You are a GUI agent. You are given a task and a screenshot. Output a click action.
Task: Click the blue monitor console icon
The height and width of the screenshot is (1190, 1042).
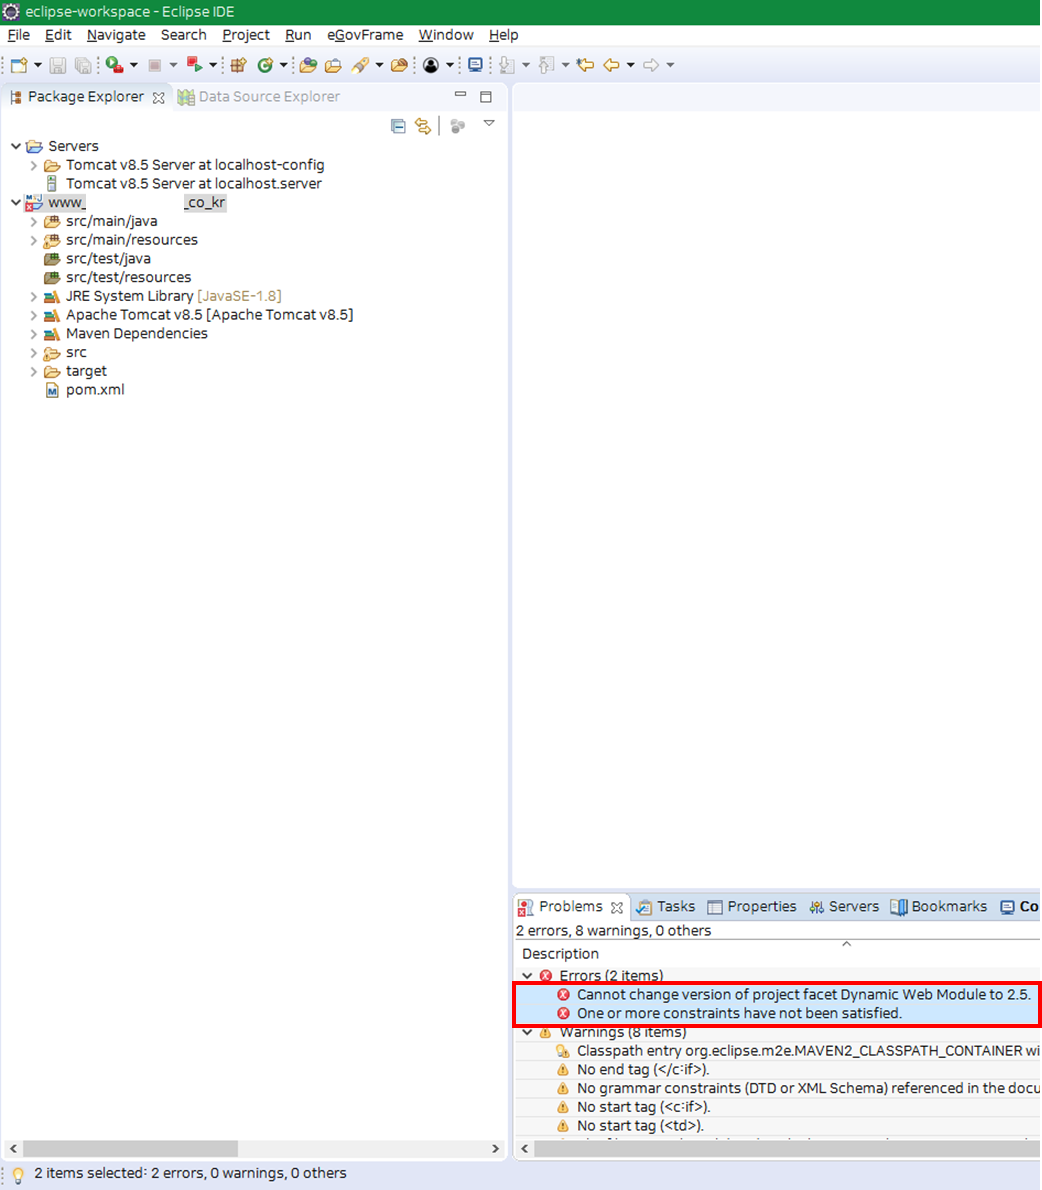point(475,65)
